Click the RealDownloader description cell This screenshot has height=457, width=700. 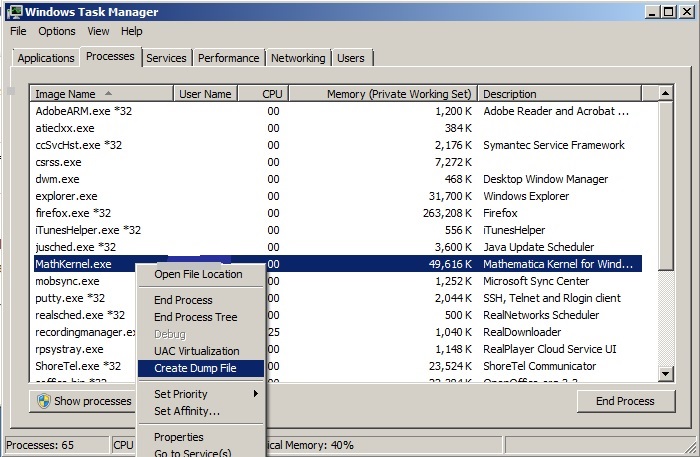[x=522, y=332]
